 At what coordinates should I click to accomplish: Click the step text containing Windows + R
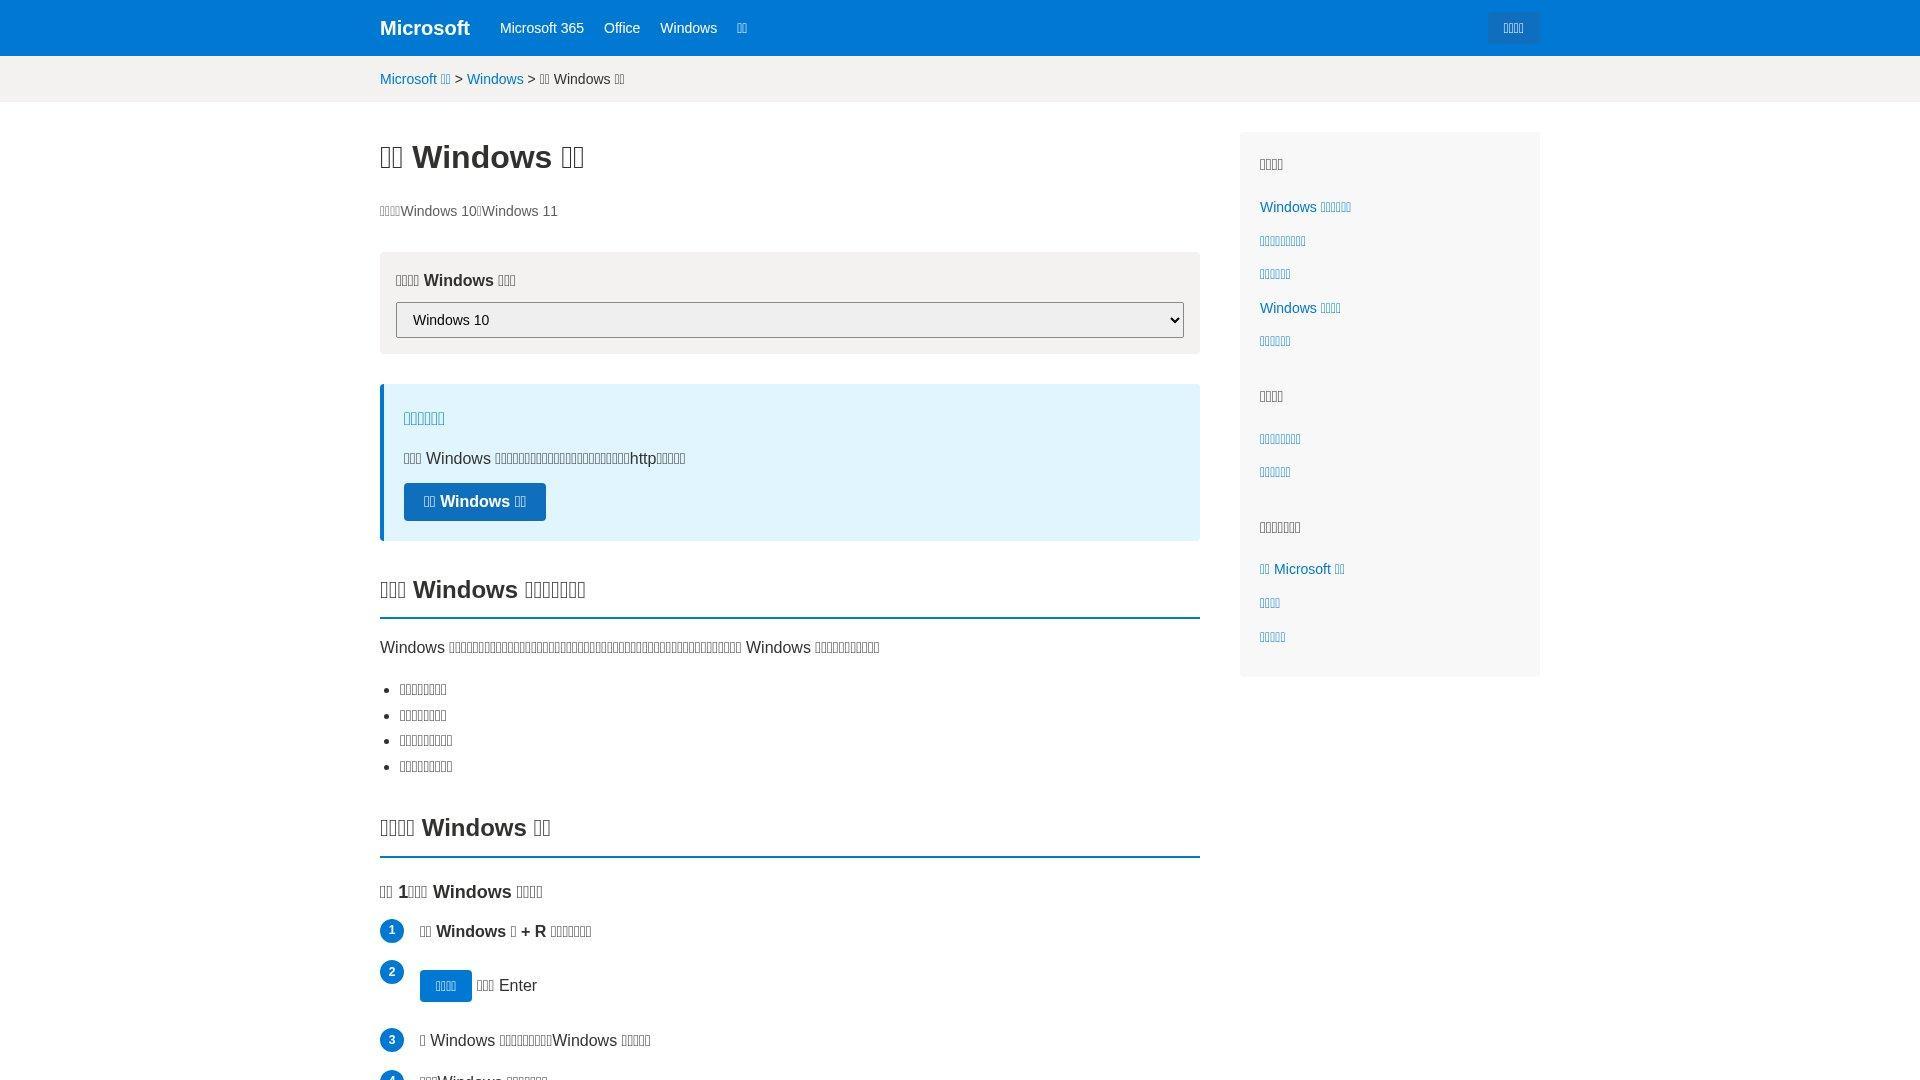(505, 931)
